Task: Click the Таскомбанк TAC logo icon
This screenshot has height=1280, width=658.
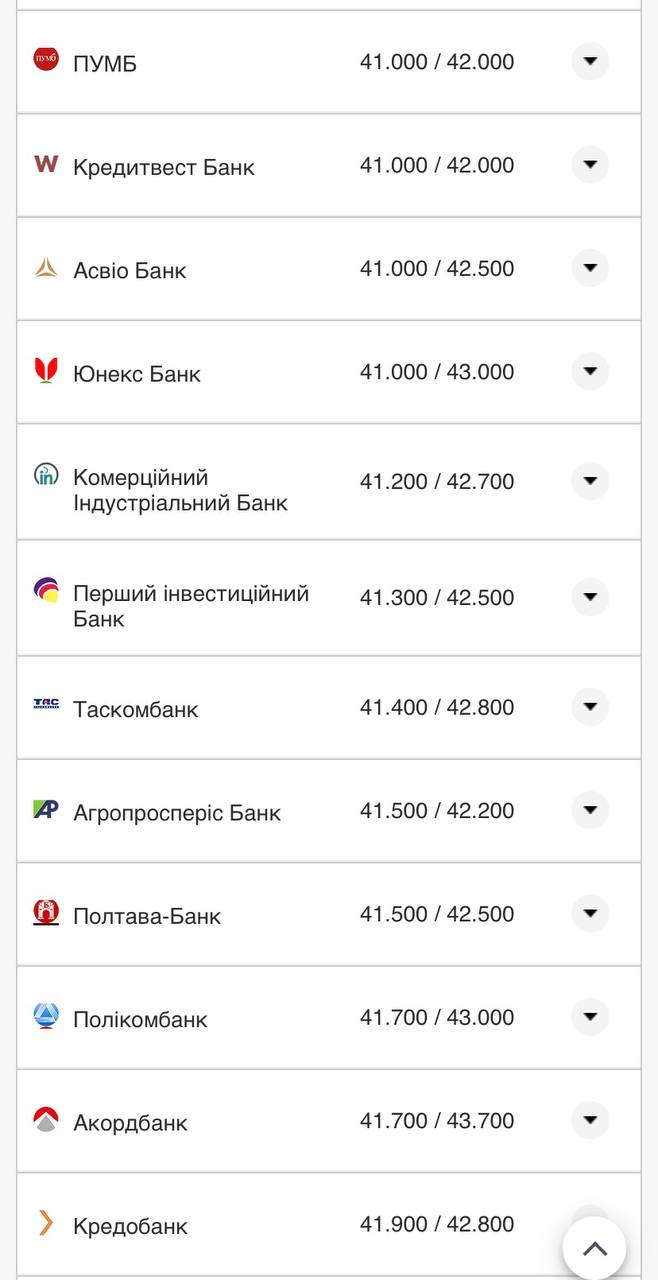Action: [46, 704]
